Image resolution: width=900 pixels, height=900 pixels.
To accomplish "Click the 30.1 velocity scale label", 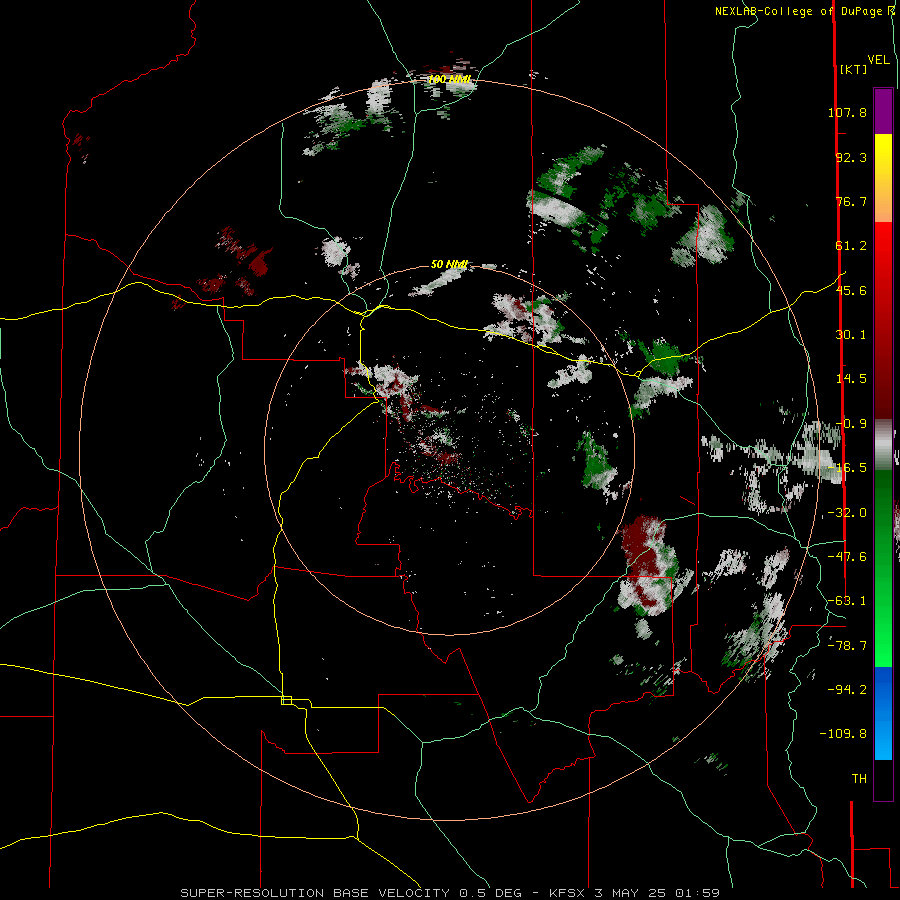I will click(851, 335).
